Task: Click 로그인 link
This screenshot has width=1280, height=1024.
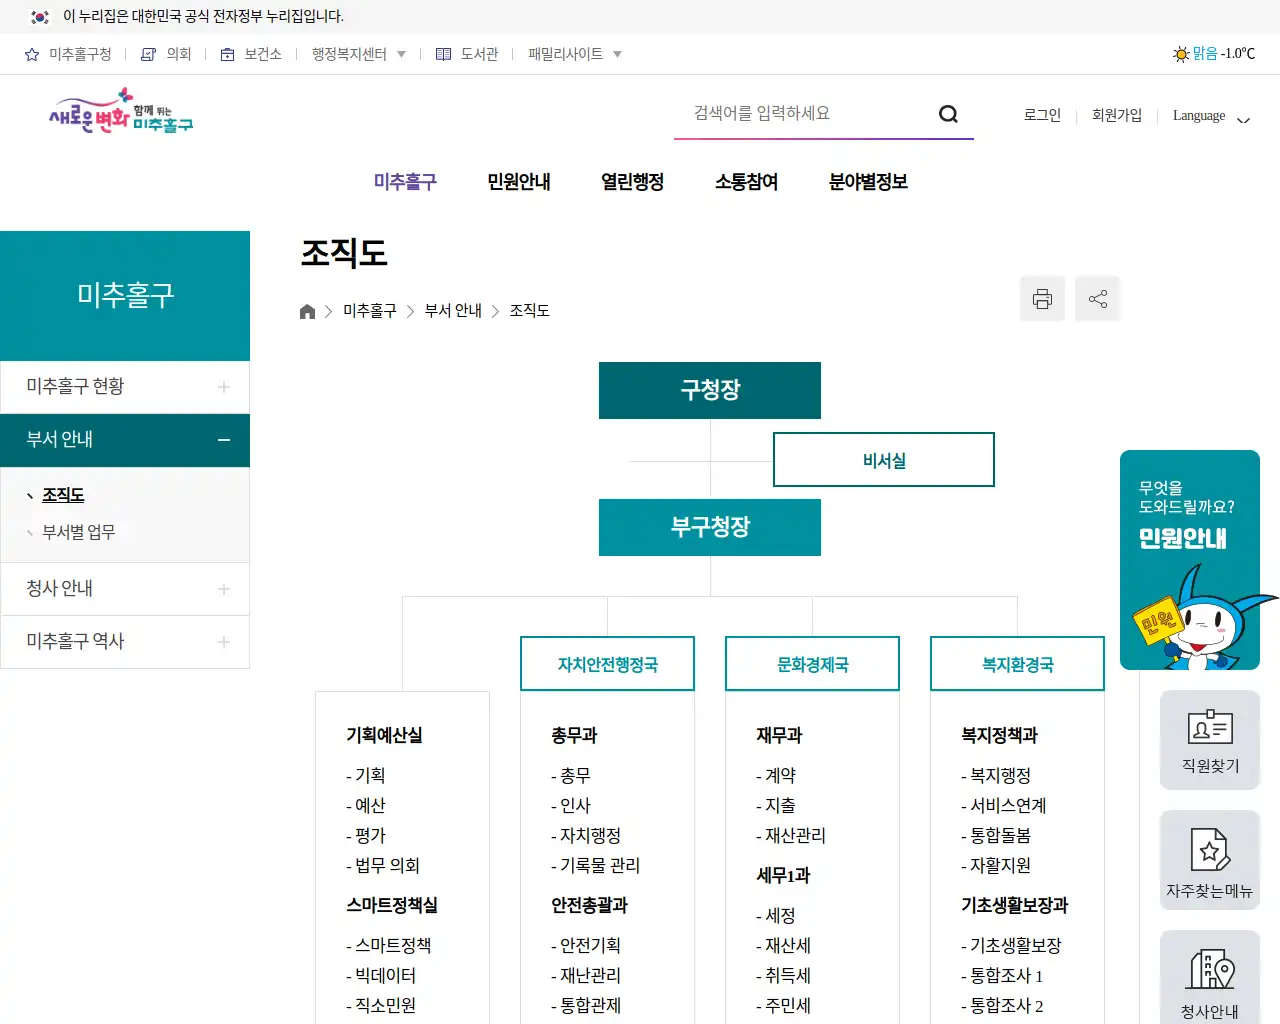Action: [1042, 115]
